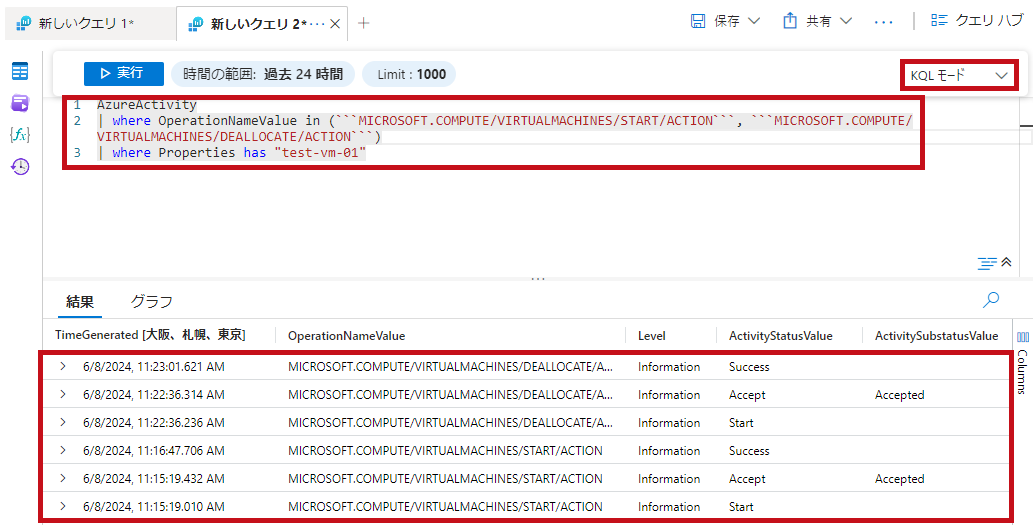Click the format query icon
The width and height of the screenshot is (1033, 525).
tap(987, 263)
